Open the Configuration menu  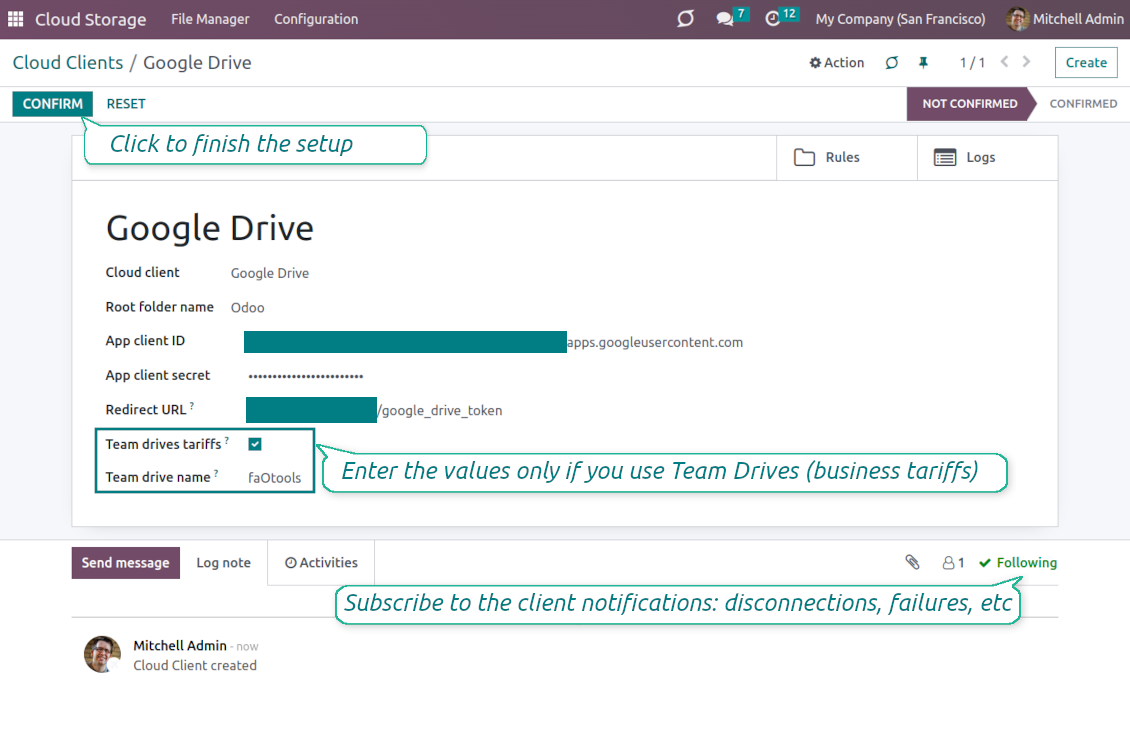point(316,19)
